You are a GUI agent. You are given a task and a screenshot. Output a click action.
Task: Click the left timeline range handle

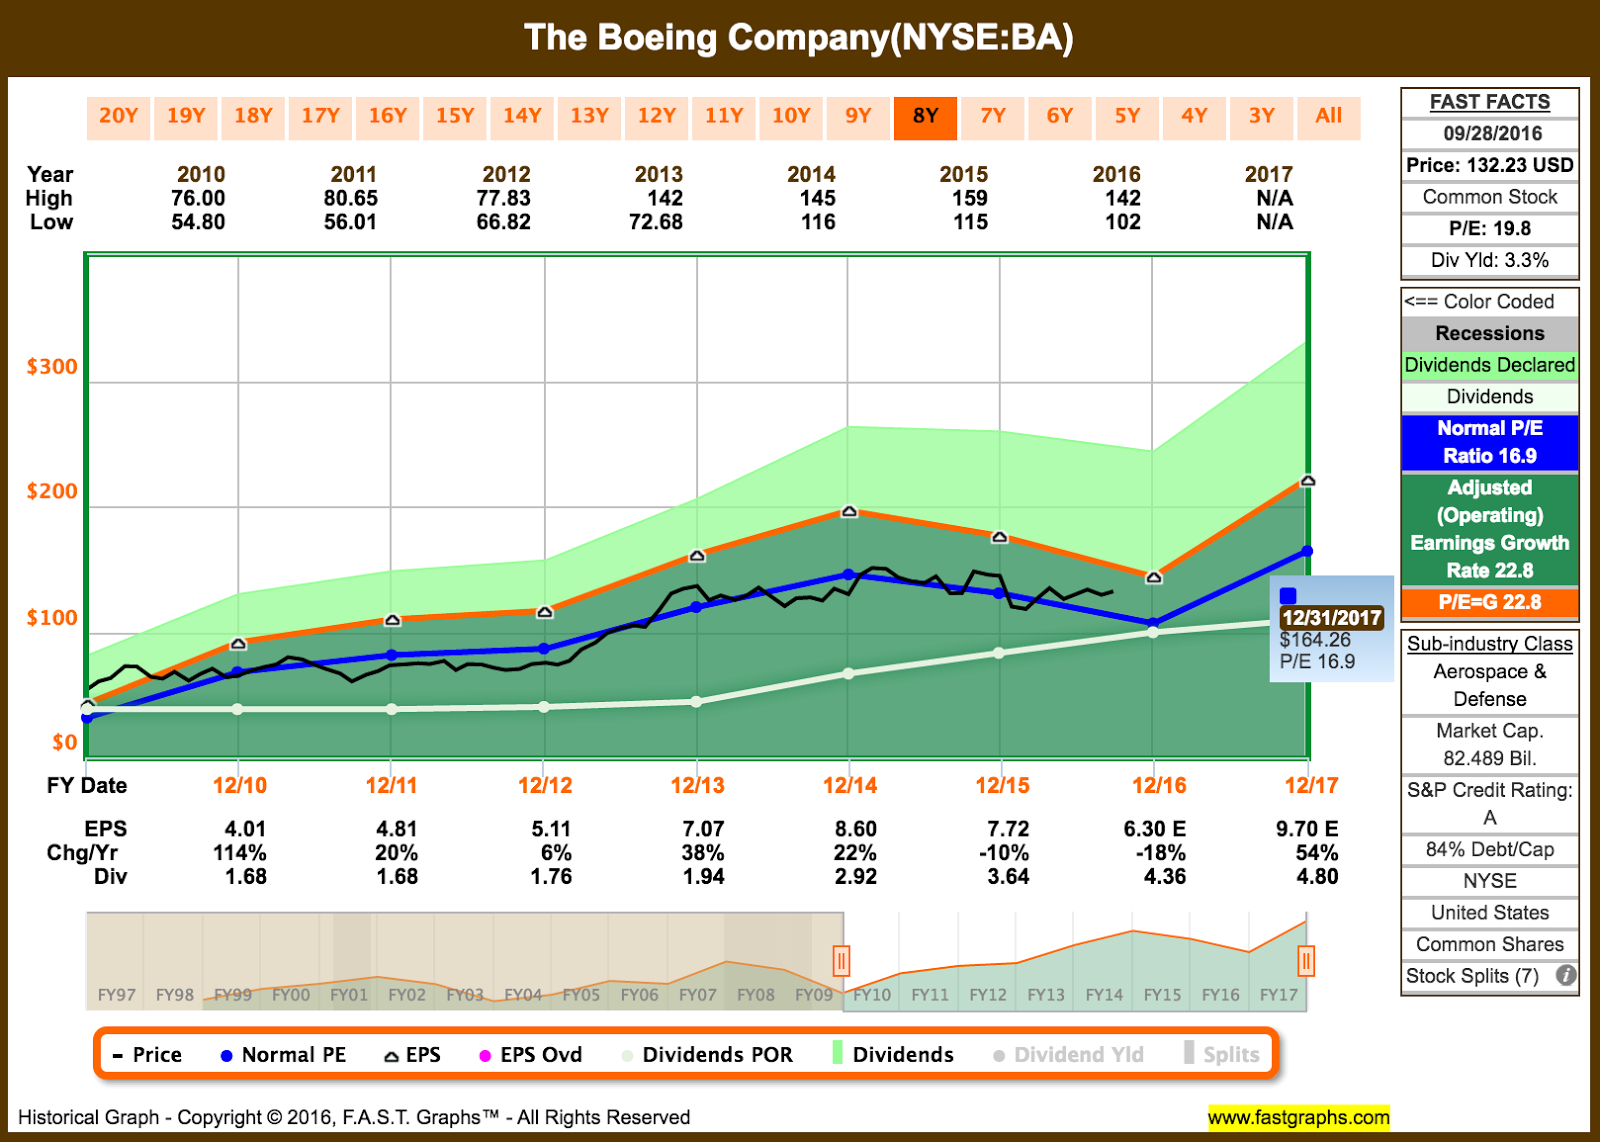[842, 962]
